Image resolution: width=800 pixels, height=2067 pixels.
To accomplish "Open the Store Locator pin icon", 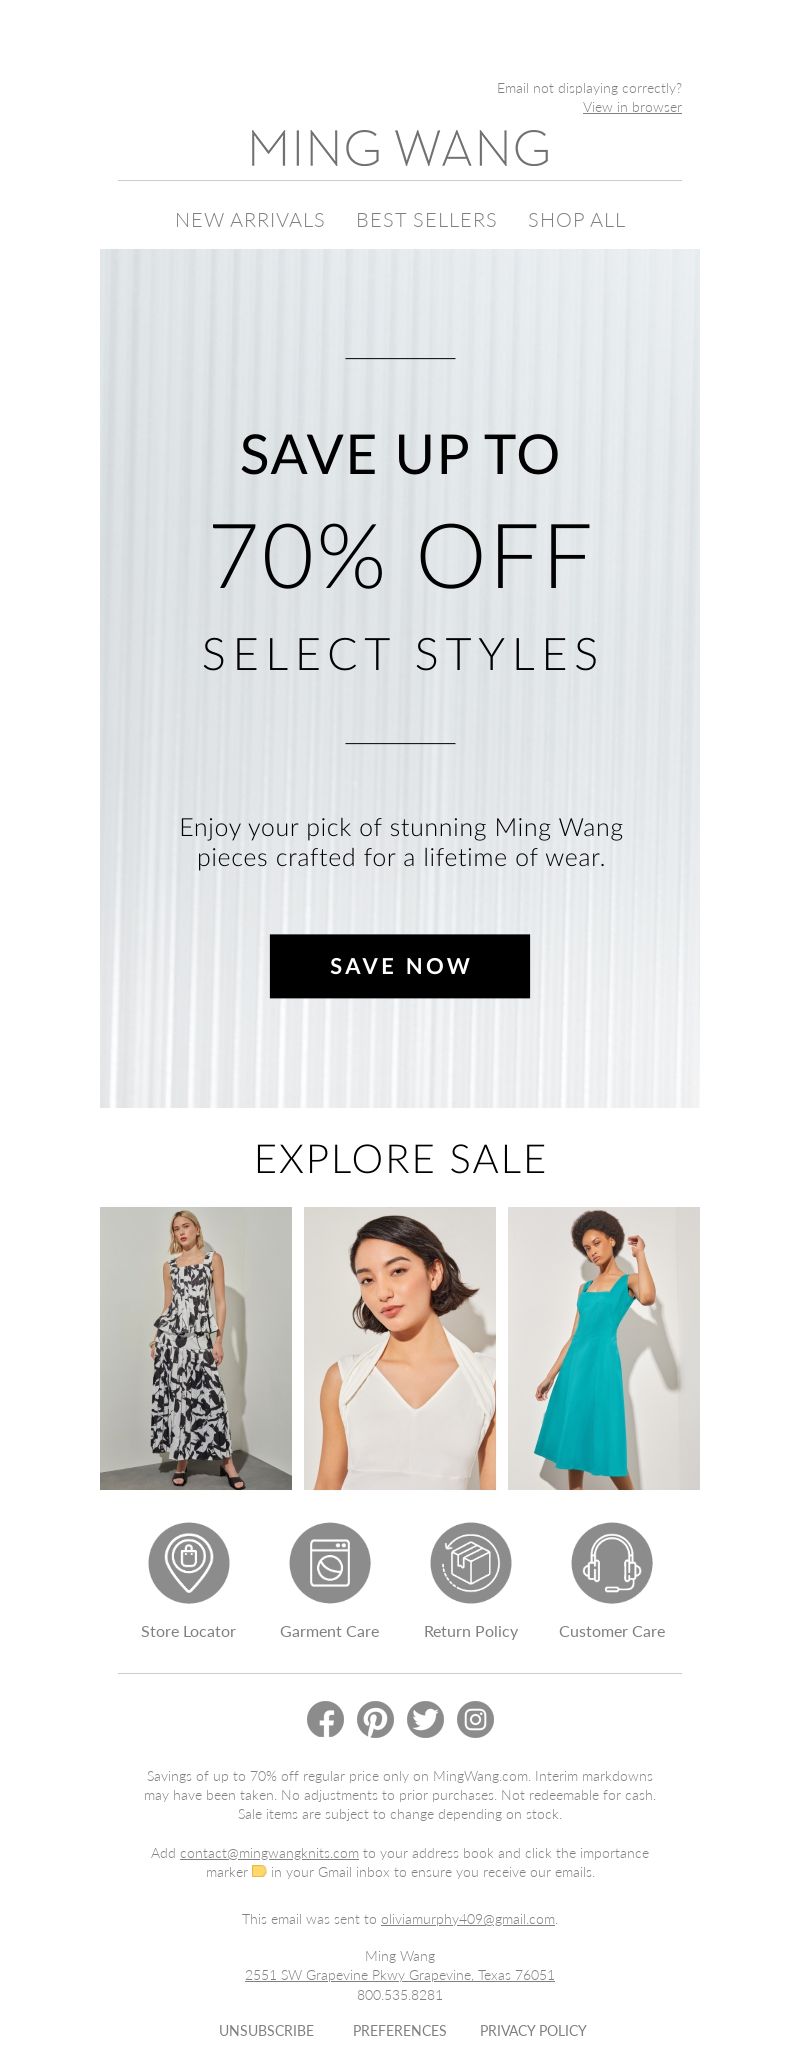I will point(189,1563).
